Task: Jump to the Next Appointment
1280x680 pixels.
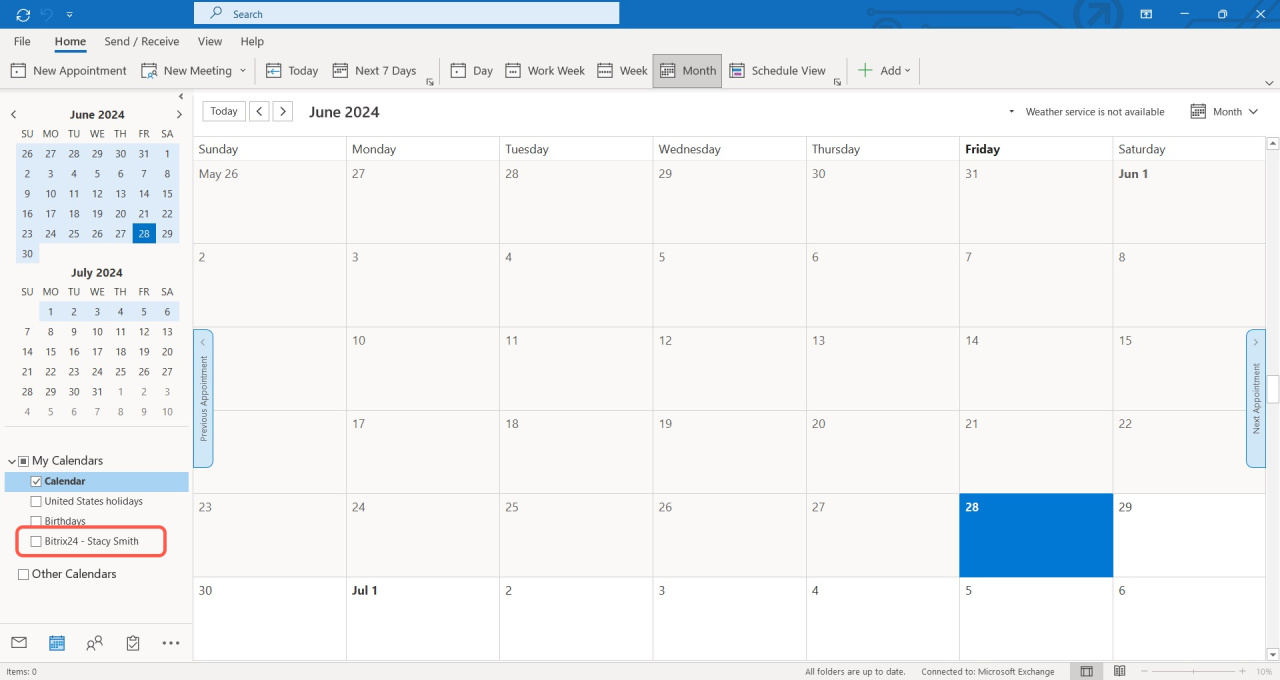Action: (x=1256, y=398)
